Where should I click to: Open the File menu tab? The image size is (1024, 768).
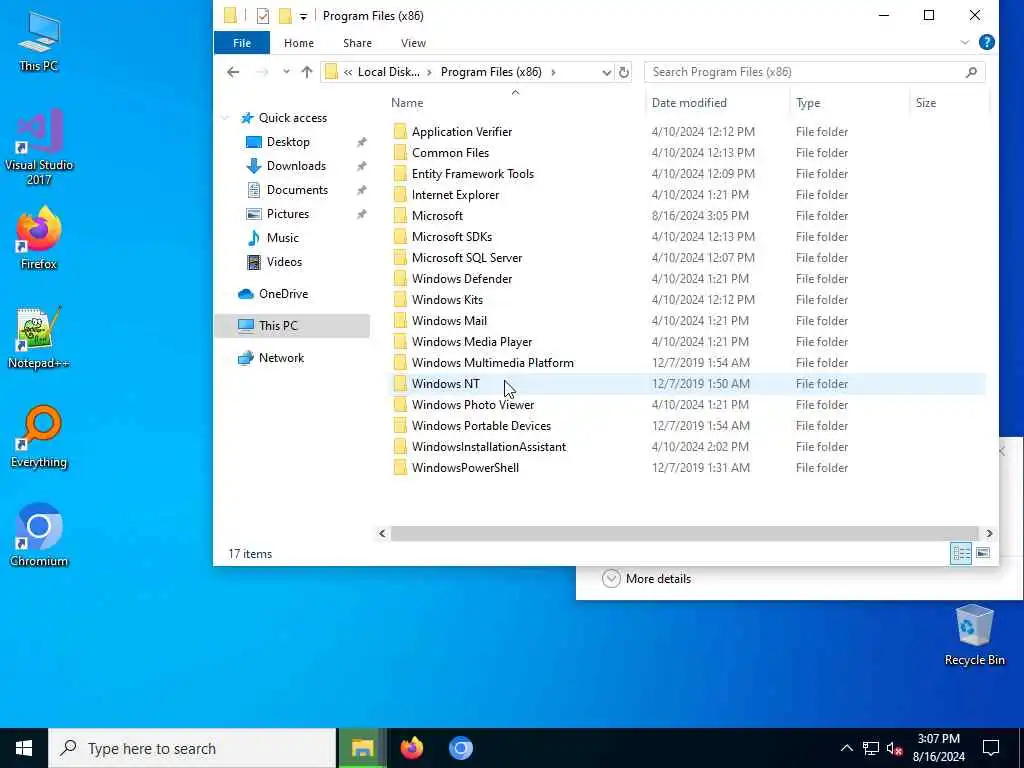click(x=242, y=42)
